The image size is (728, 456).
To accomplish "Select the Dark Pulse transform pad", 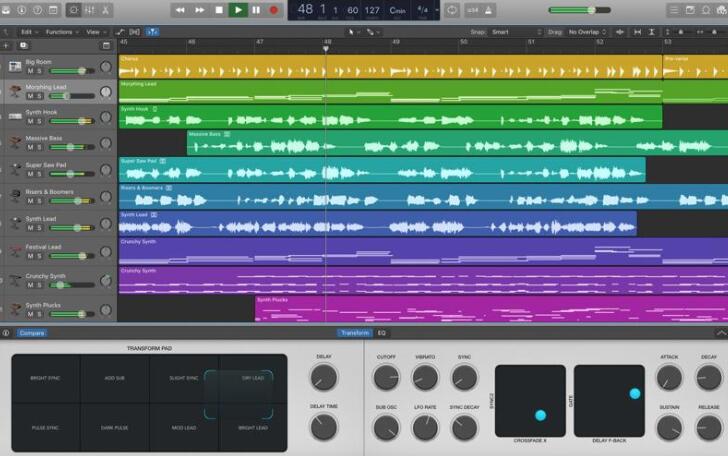I will coord(115,428).
